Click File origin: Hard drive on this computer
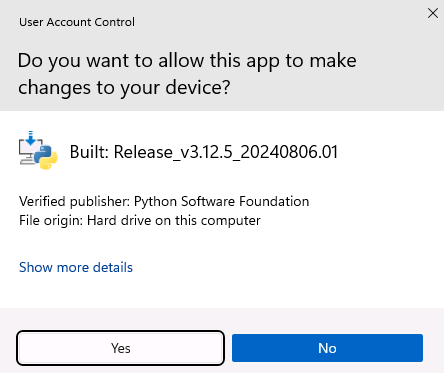444x373 pixels. pos(140,221)
